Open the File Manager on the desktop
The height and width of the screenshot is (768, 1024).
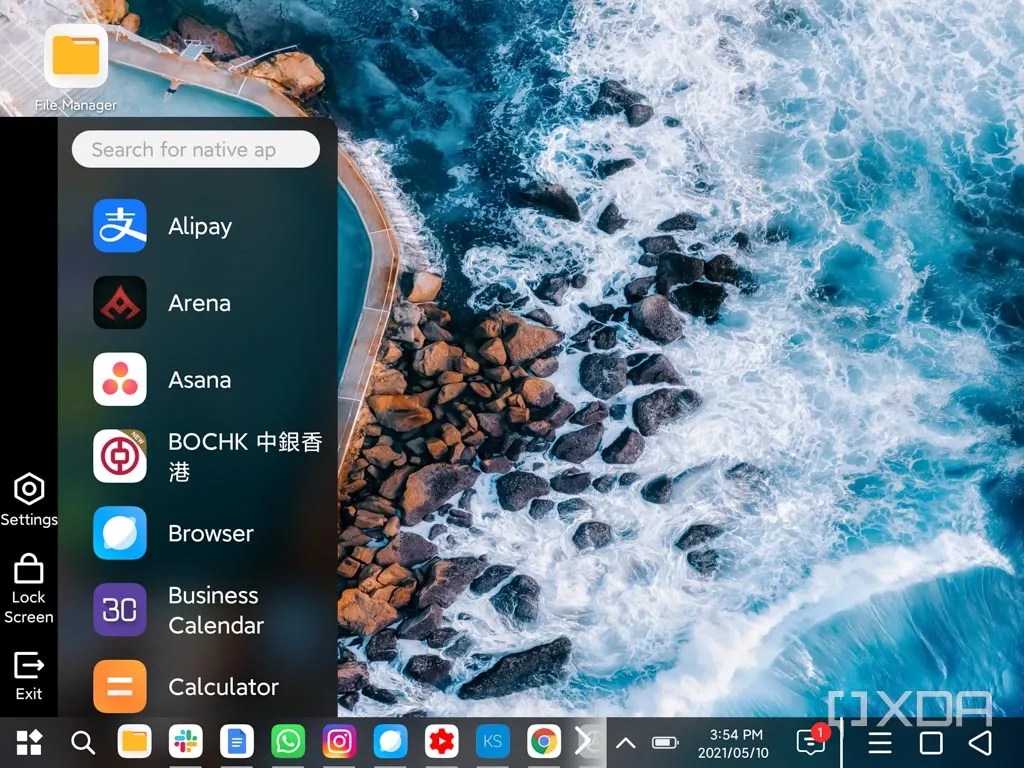[74, 57]
